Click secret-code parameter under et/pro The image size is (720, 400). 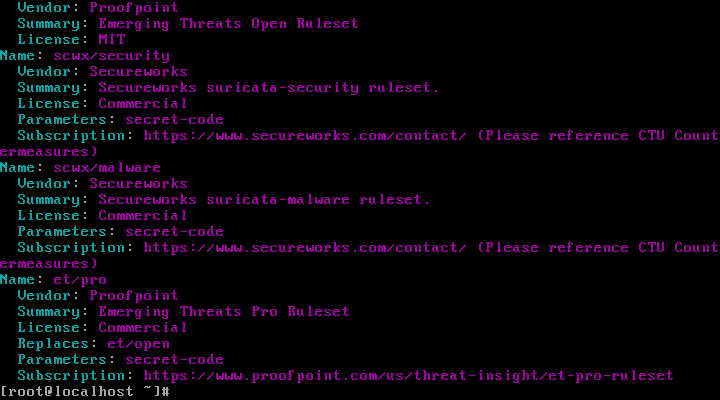tap(174, 360)
